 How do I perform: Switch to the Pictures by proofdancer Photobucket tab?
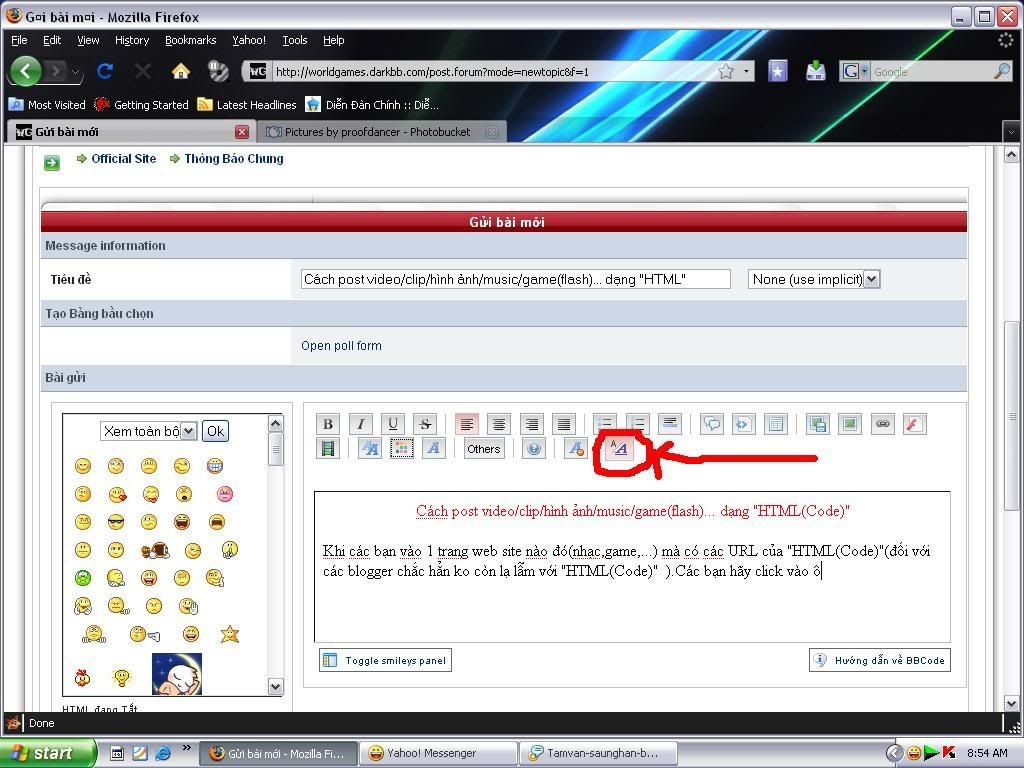click(x=380, y=132)
